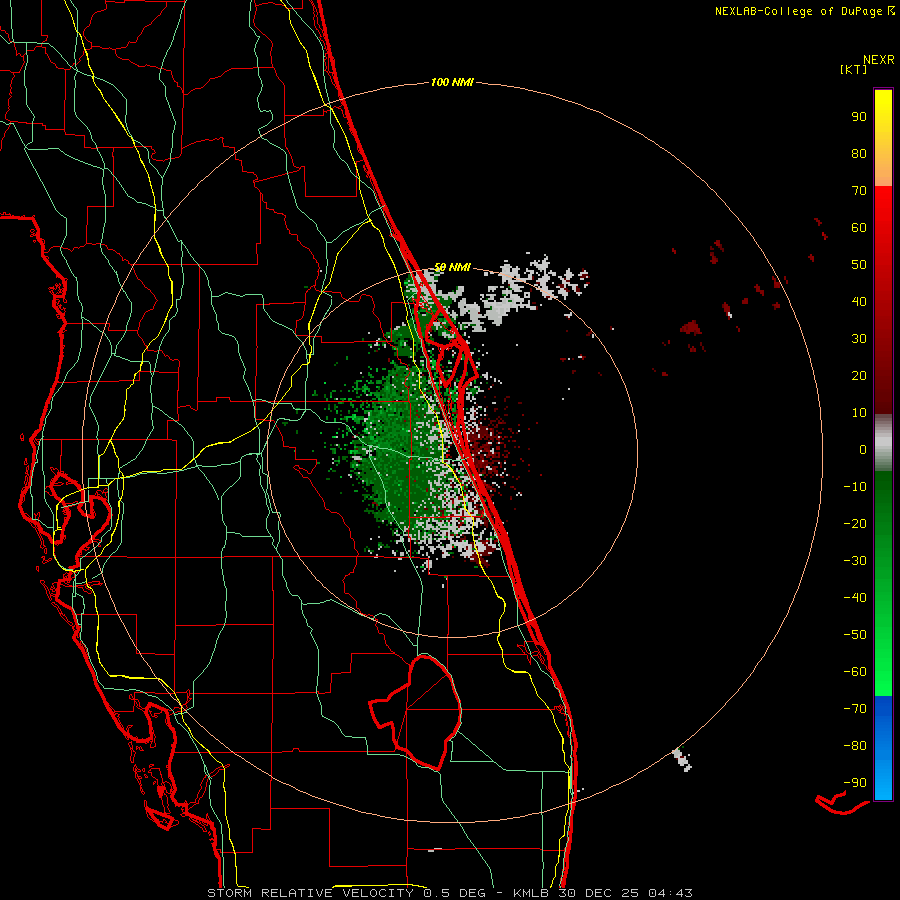This screenshot has width=900, height=900.
Task: Click the KT units label above color scale
Action: coord(854,69)
